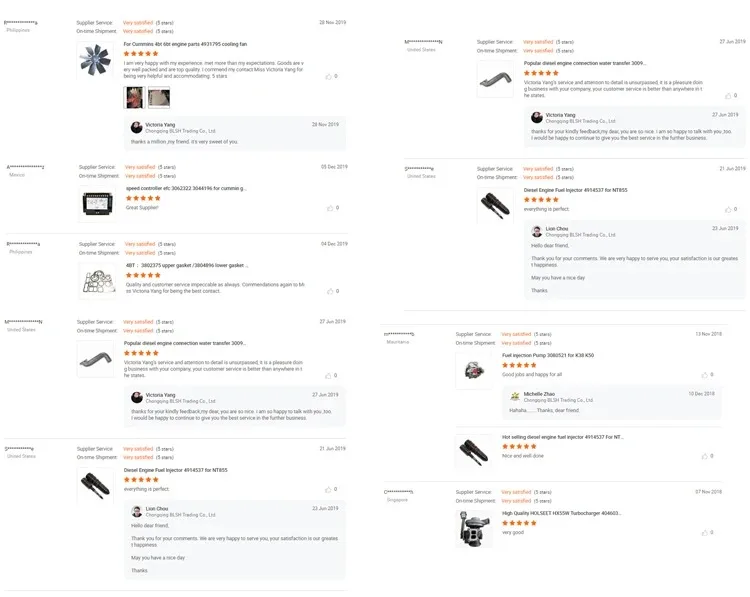Click thumbs-up on the HOLSET turbocharger review
Screen dimensions: 750x597
(707, 532)
